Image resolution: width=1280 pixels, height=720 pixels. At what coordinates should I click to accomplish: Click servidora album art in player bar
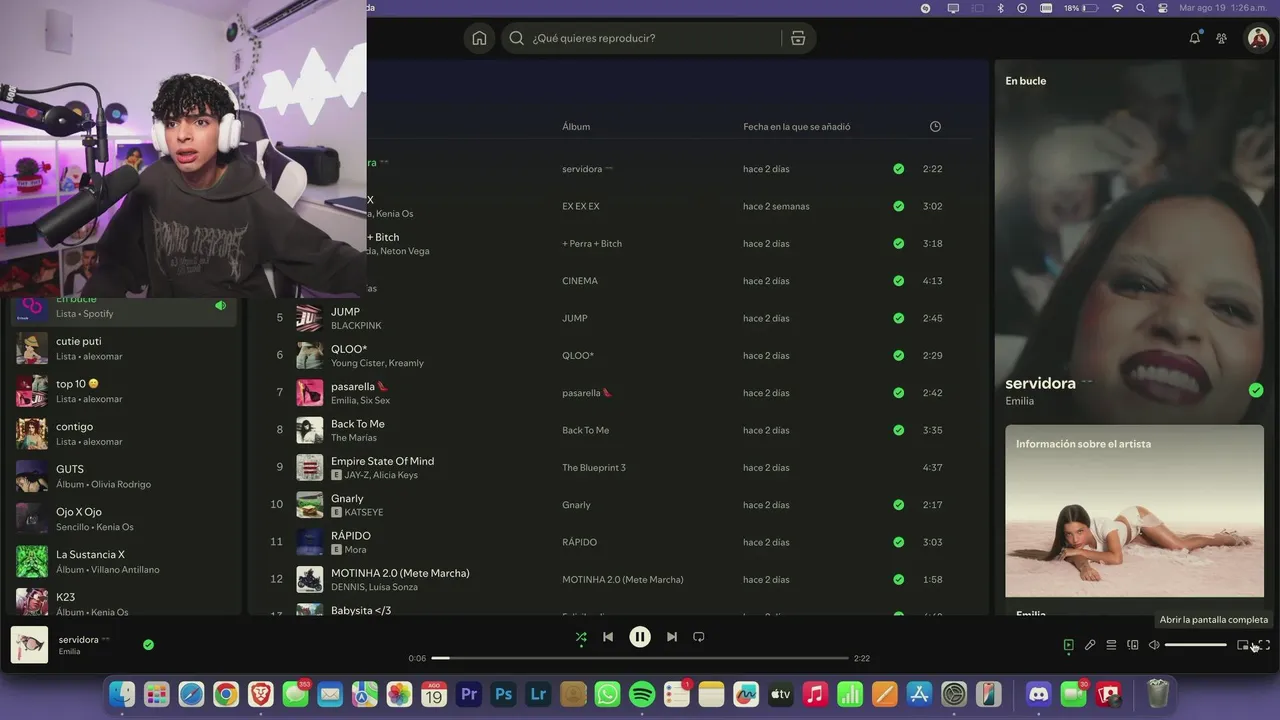[x=29, y=645]
